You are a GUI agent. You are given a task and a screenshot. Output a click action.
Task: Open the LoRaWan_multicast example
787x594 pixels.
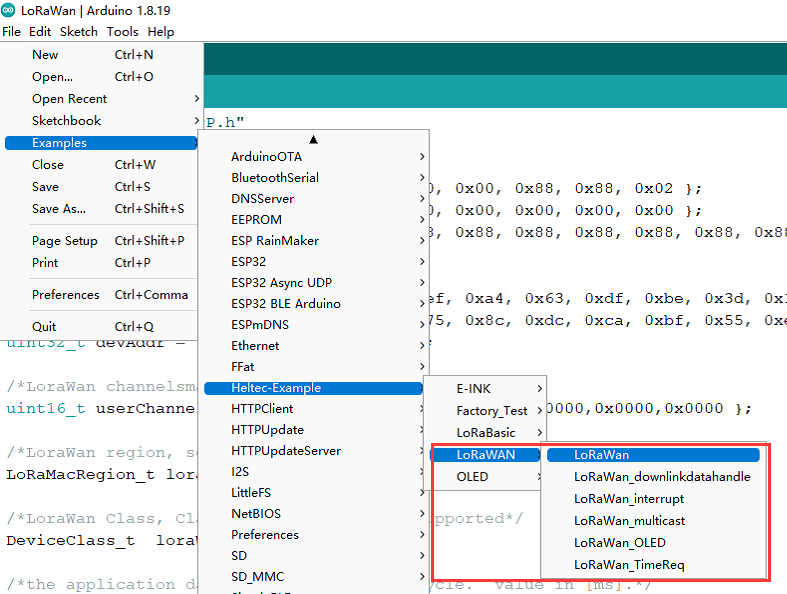pos(629,521)
